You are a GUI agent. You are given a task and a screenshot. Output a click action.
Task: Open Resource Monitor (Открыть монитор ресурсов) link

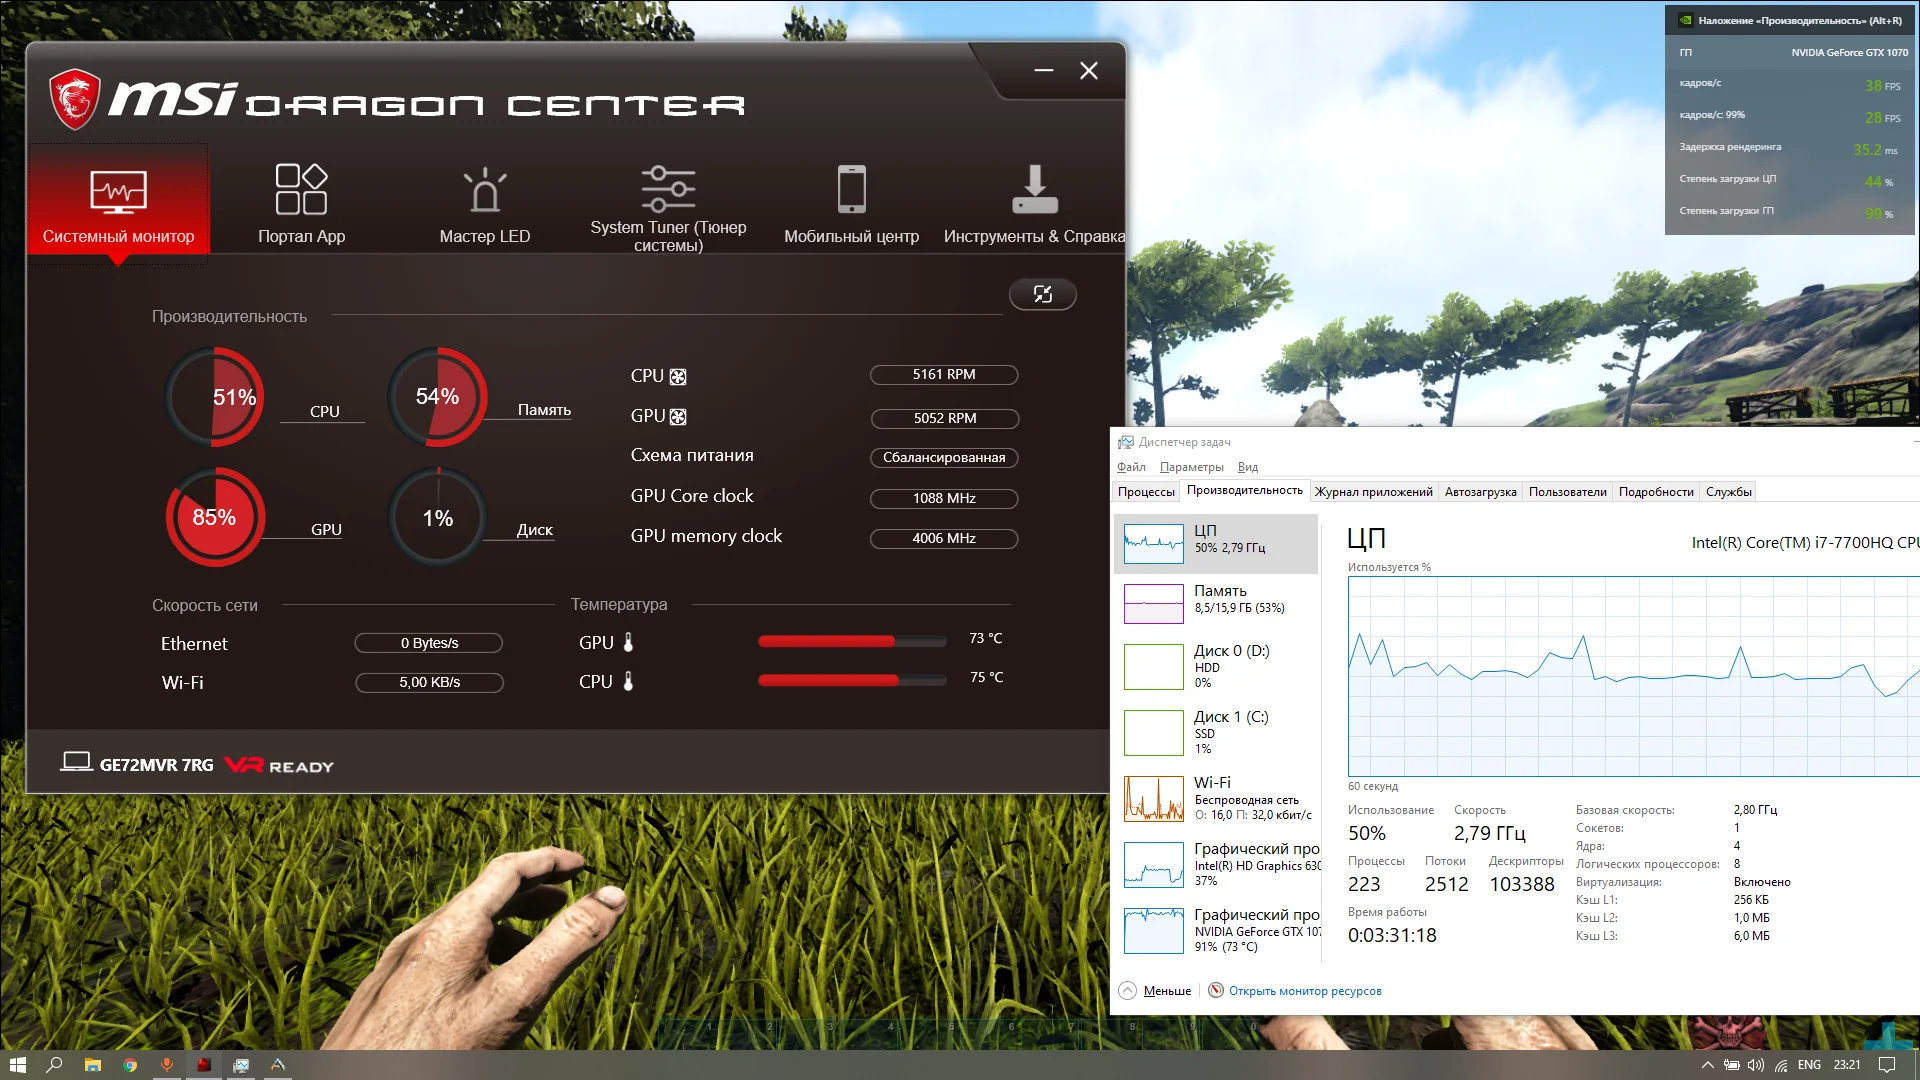click(1304, 991)
